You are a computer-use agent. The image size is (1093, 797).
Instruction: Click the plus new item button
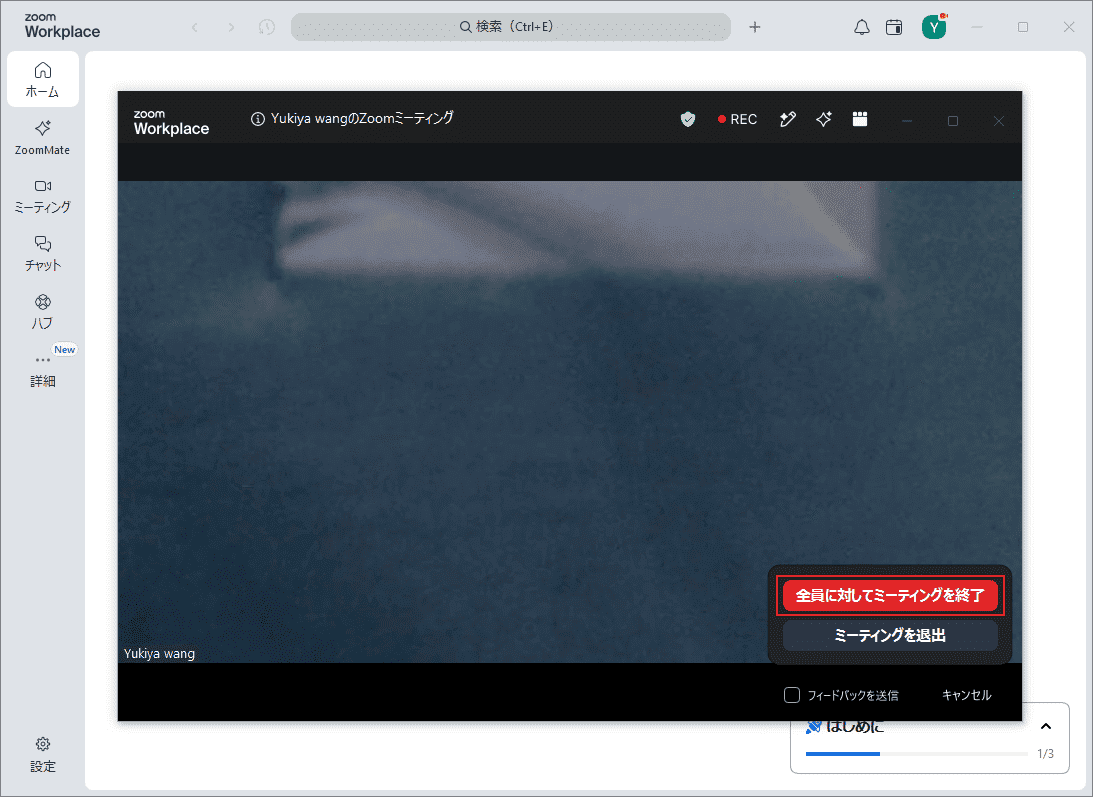754,27
